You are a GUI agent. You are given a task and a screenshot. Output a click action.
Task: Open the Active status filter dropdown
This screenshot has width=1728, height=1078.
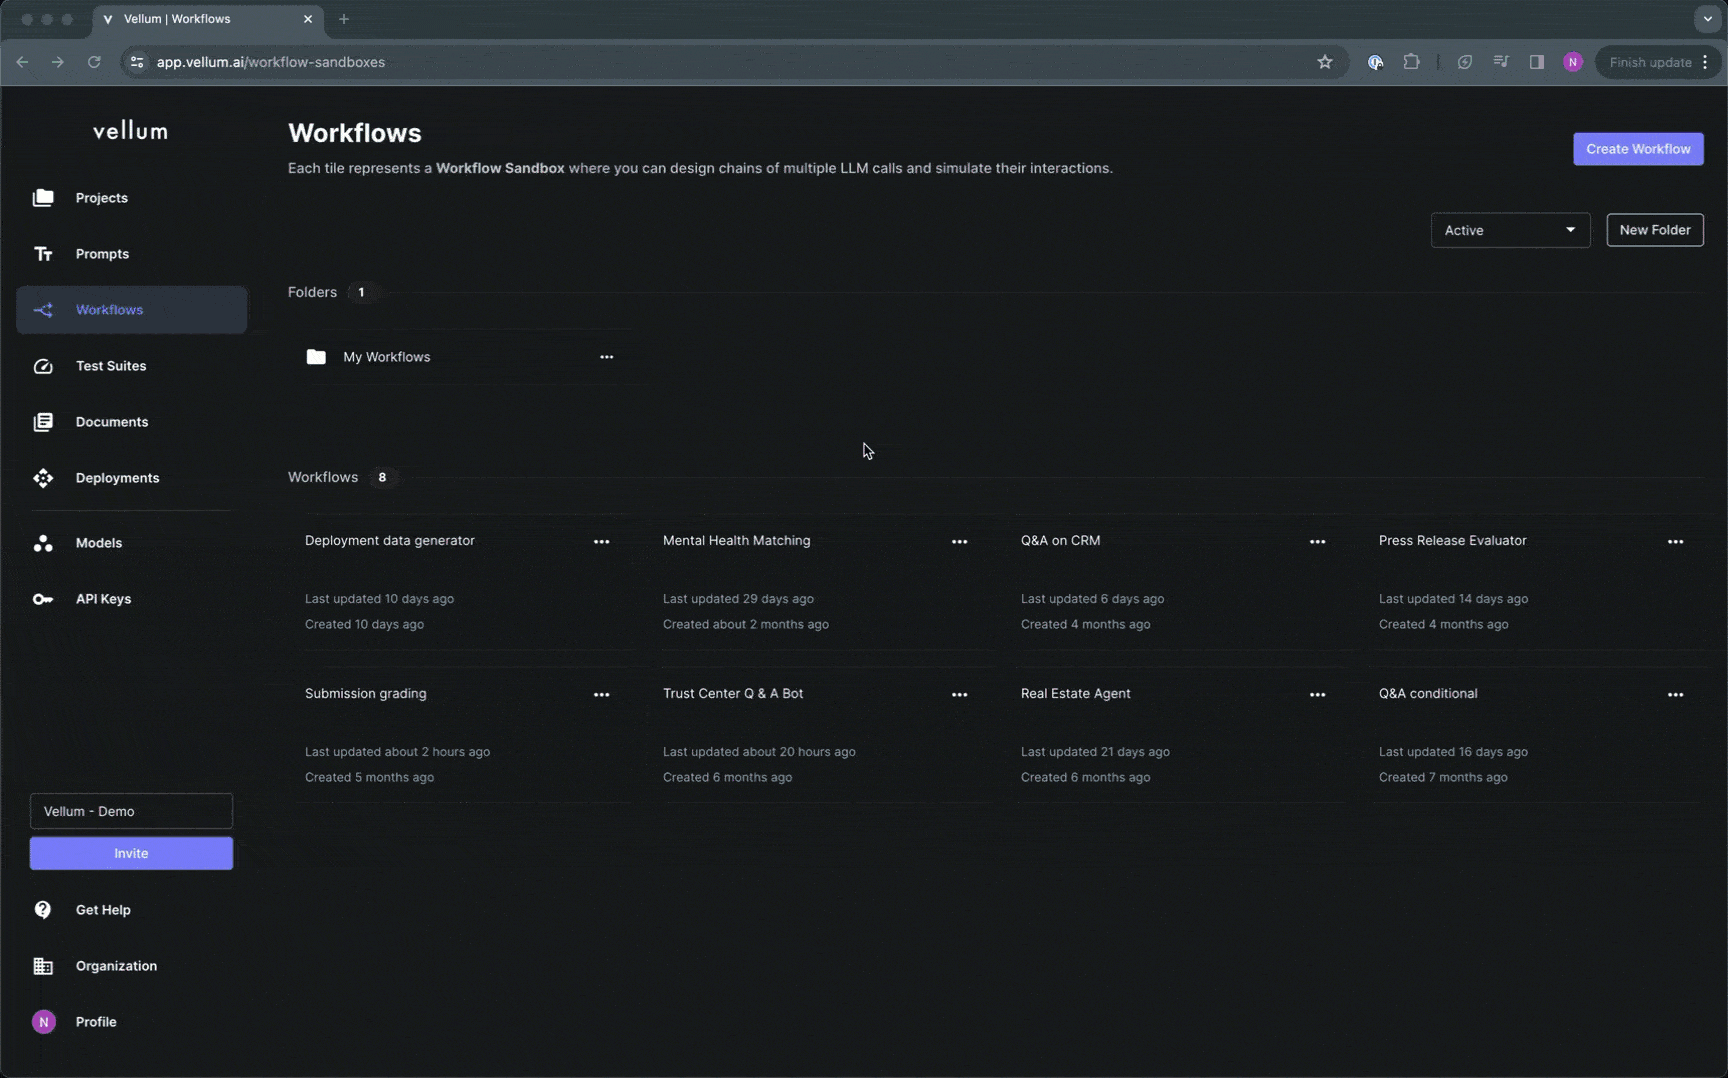[1509, 230]
